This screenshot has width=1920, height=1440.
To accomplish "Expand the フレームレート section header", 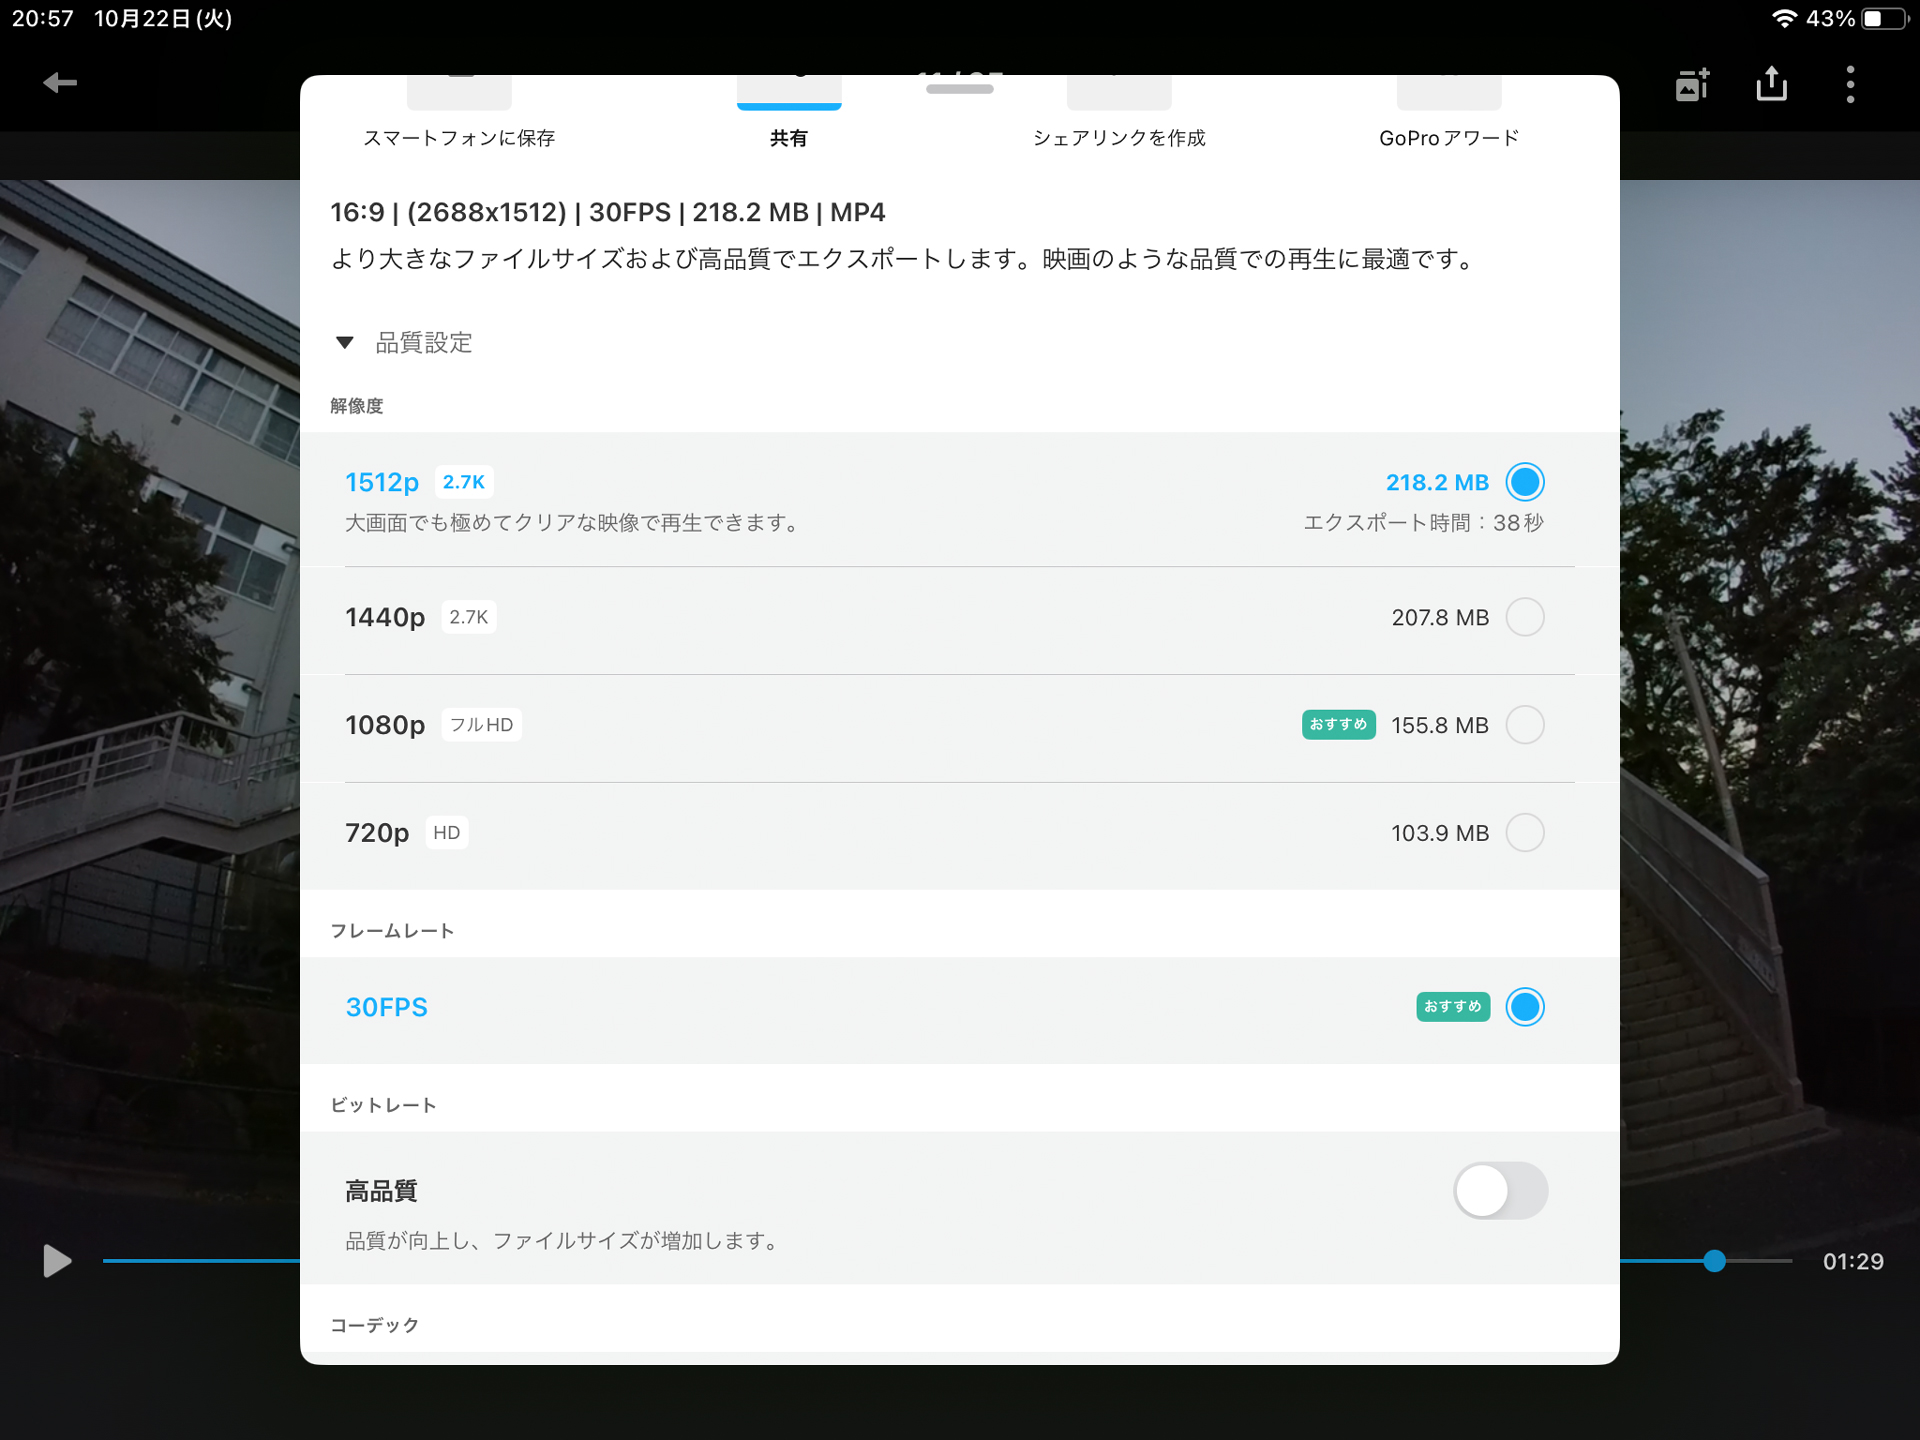I will [x=391, y=930].
